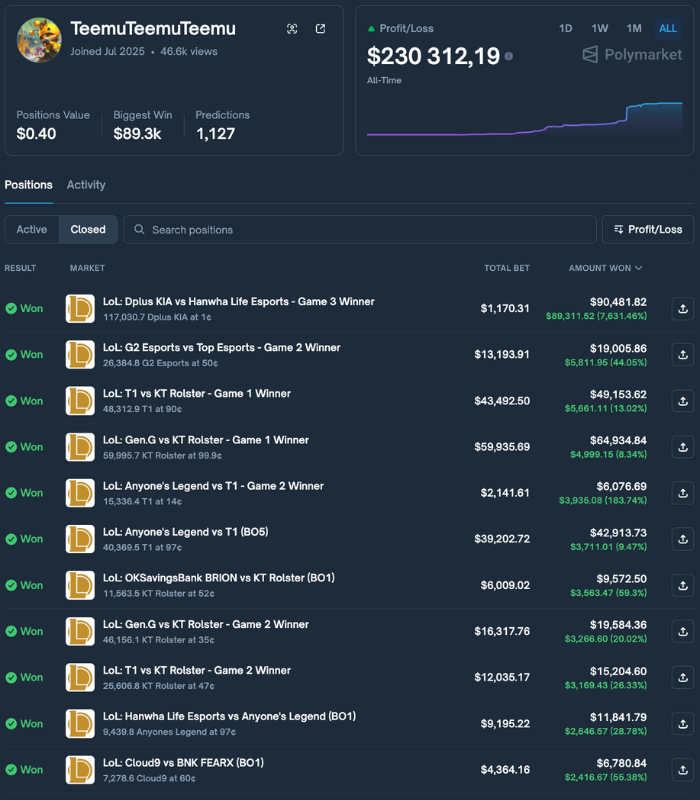
Task: Select the 1W profit/loss range
Action: pos(599,29)
